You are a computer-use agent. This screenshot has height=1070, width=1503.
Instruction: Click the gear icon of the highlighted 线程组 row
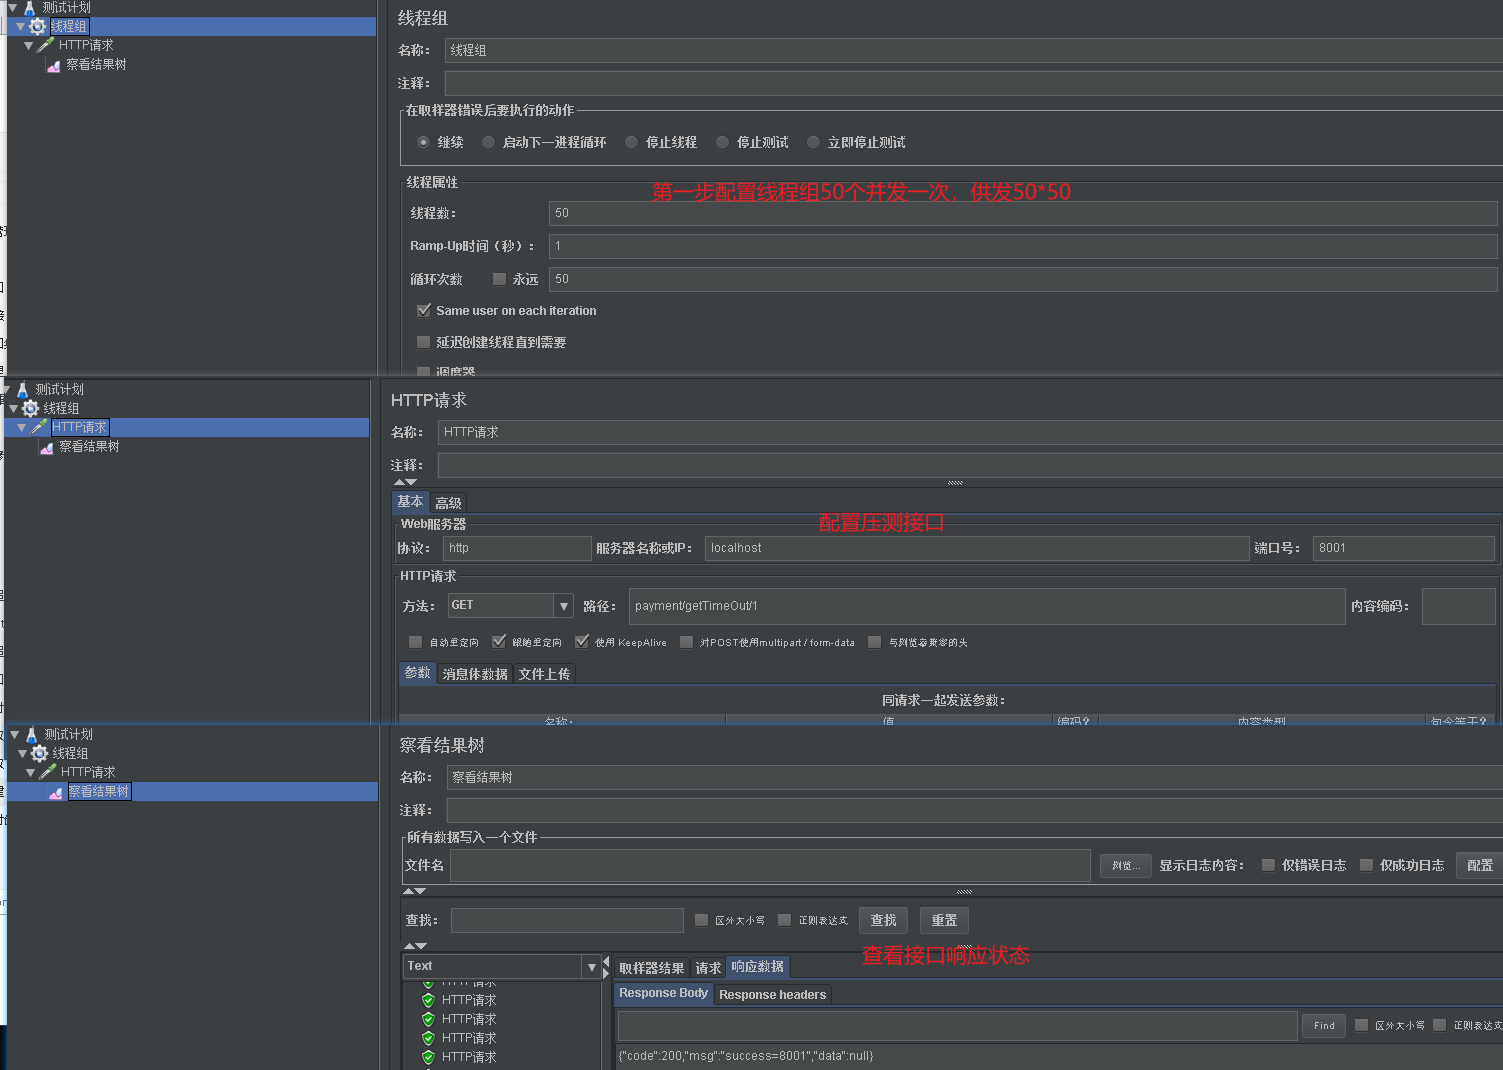pyautogui.click(x=38, y=26)
